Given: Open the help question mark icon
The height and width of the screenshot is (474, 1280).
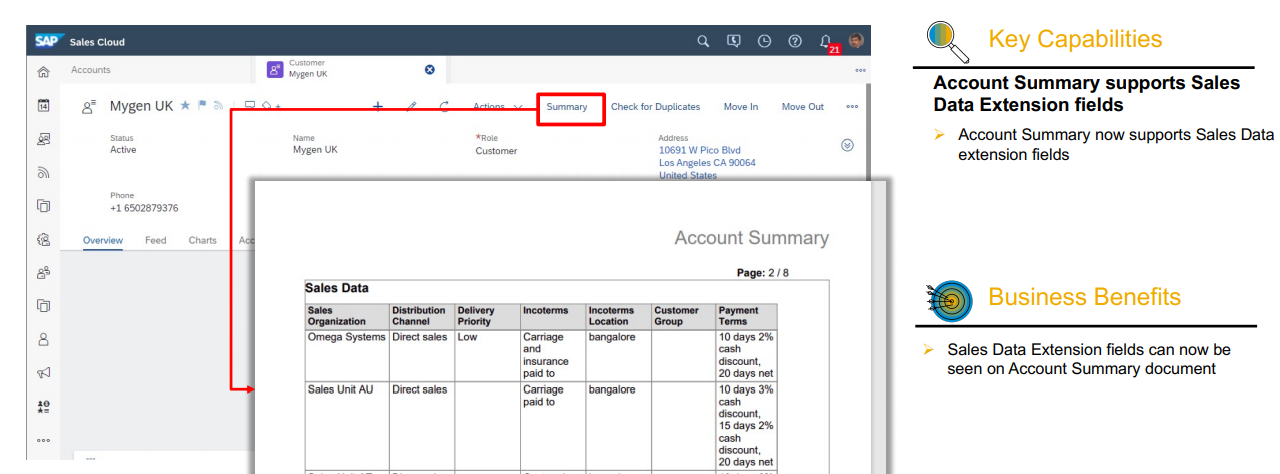Looking at the screenshot, I should pyautogui.click(x=795, y=41).
